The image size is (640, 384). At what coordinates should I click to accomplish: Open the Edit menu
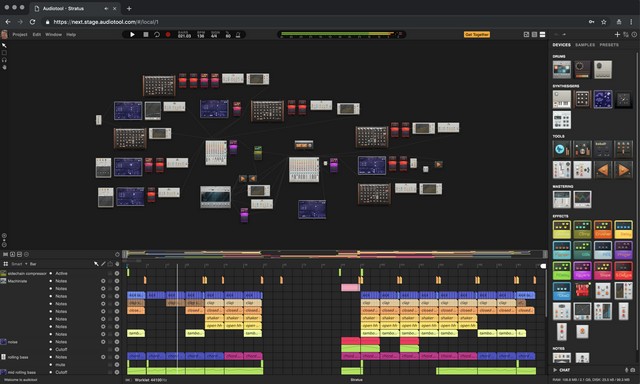tap(37, 35)
